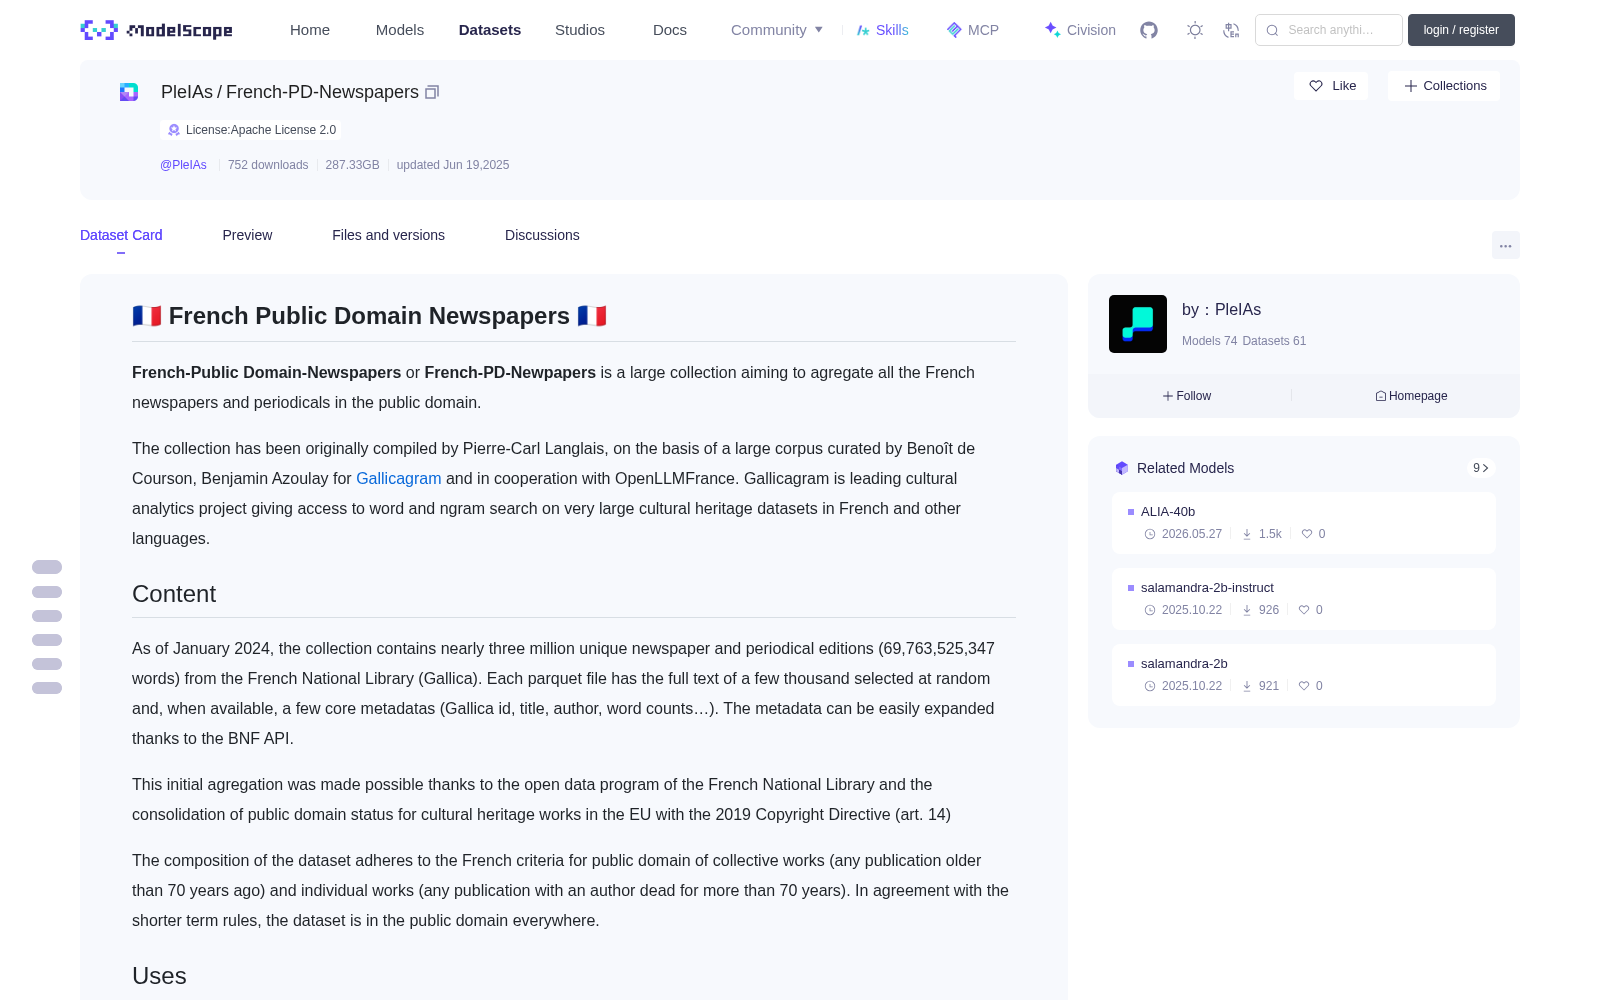Click the Homepage house icon
1600x1000 pixels.
[1381, 396]
